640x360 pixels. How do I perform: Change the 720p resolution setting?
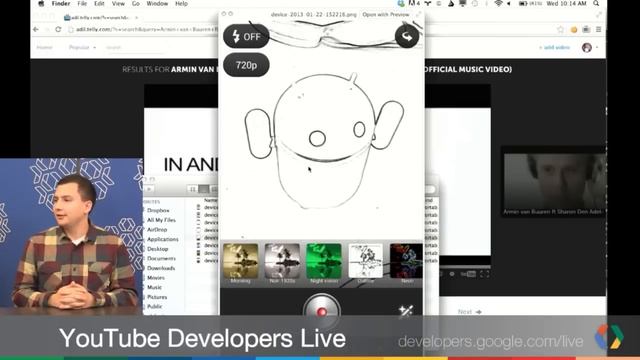point(246,65)
